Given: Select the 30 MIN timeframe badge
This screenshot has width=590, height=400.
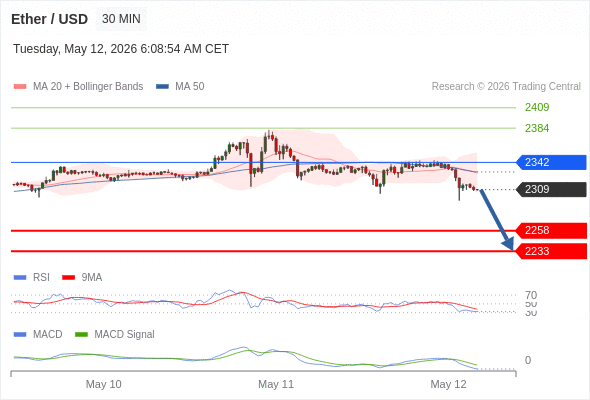Looking at the screenshot, I should tap(121, 19).
